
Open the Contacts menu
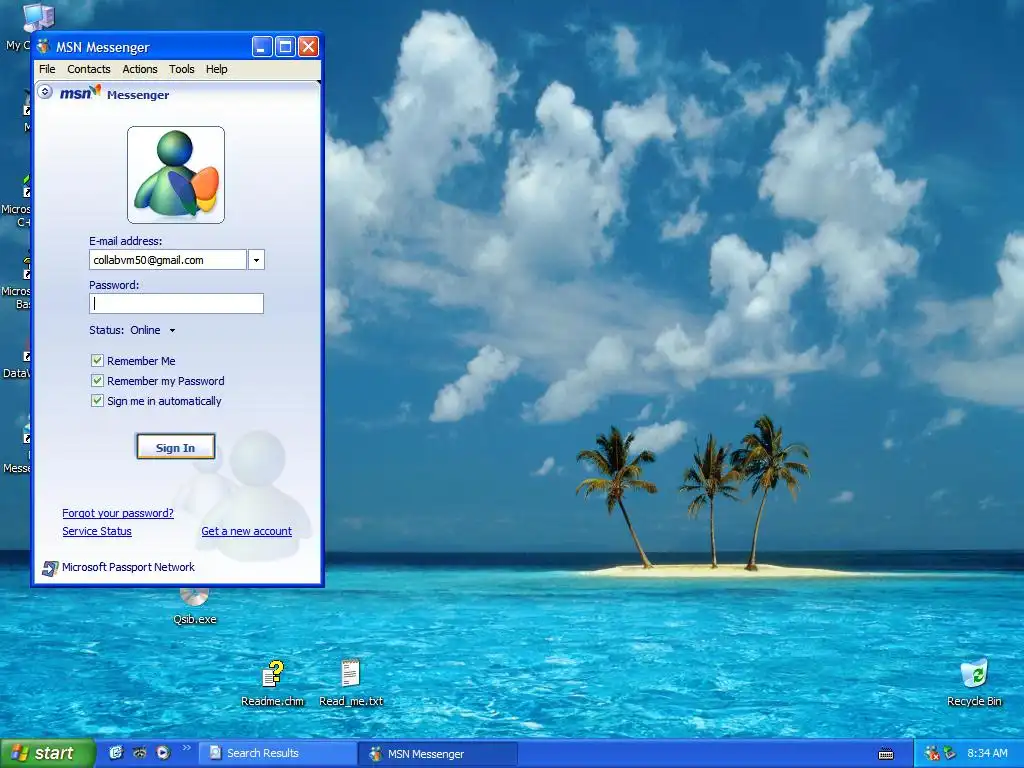(x=89, y=69)
